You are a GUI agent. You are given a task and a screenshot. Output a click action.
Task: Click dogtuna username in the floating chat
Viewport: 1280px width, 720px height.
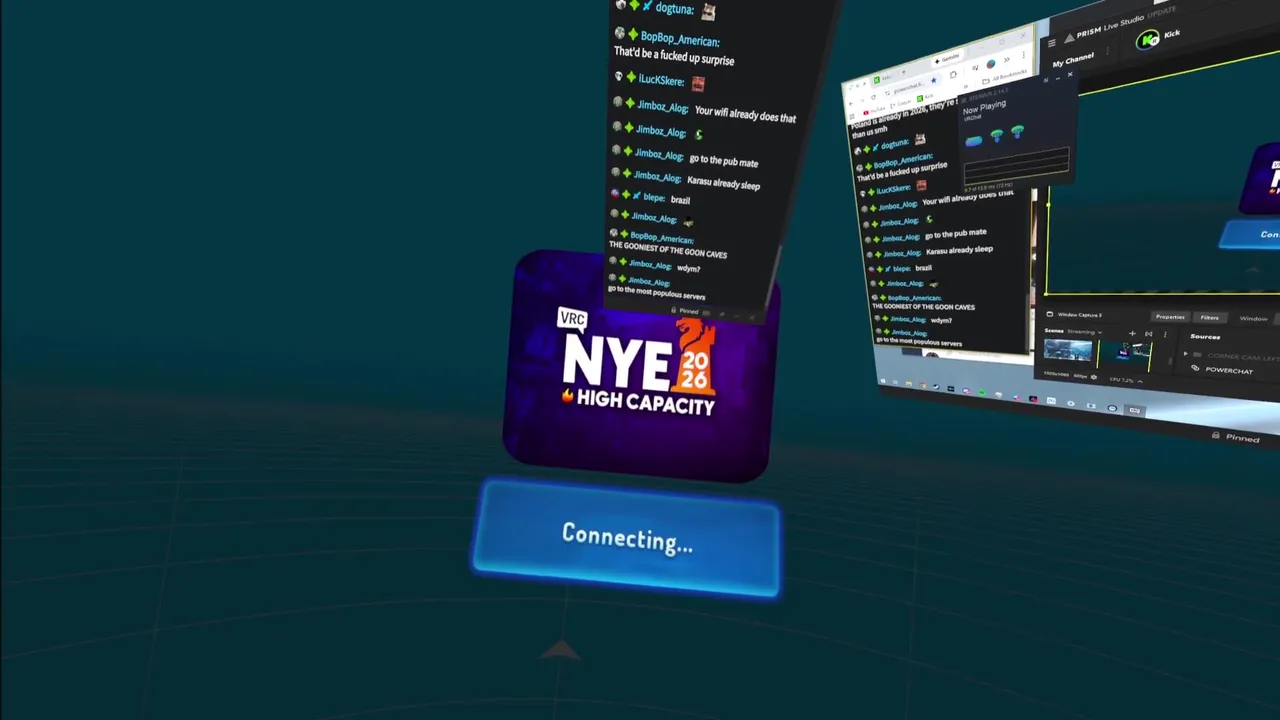(x=674, y=8)
